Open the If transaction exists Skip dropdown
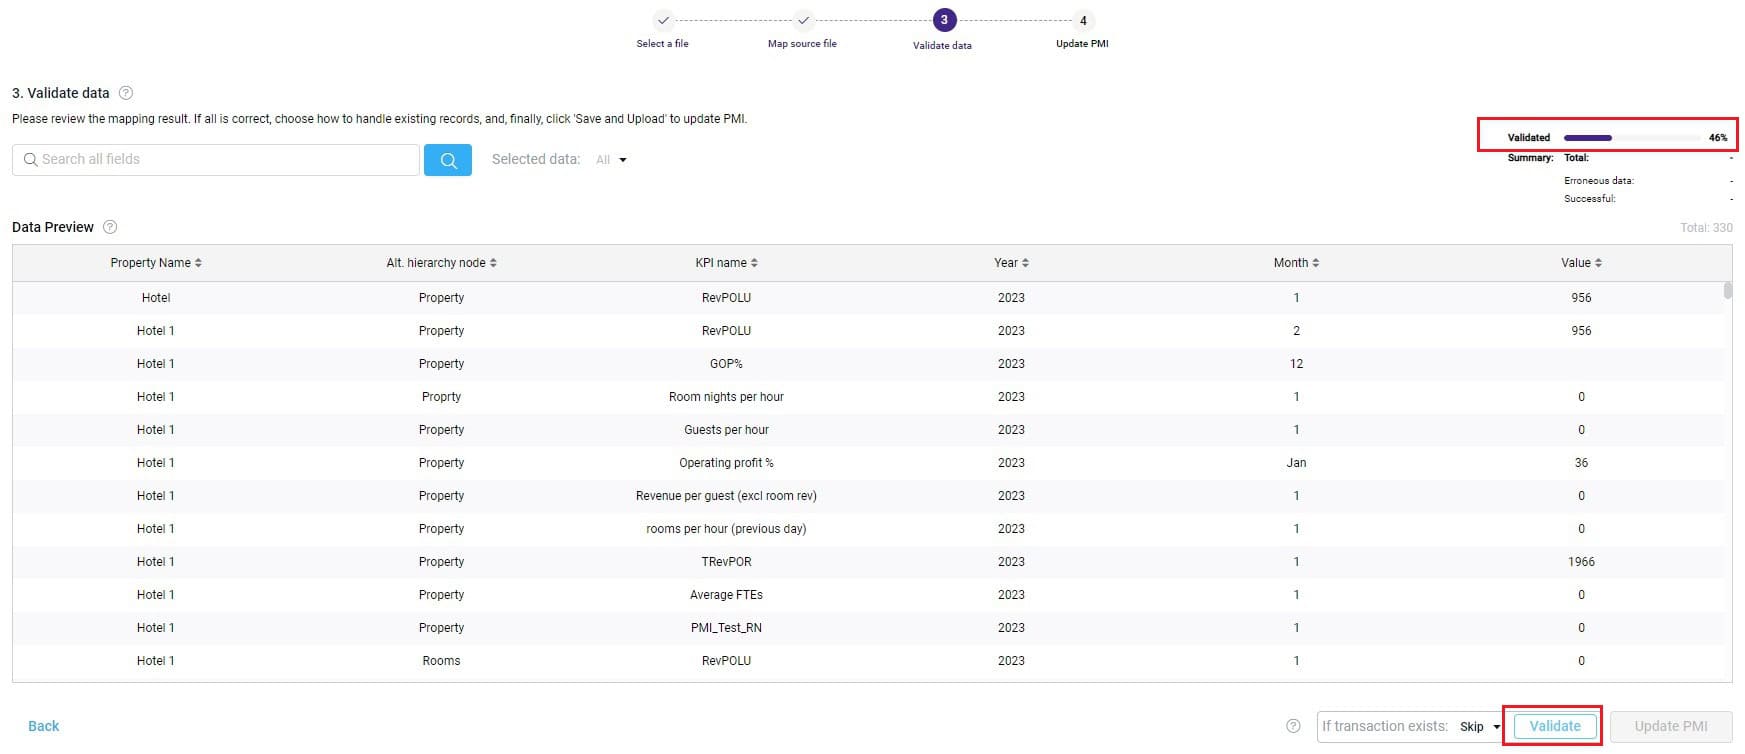Screen dimensions: 1745x754 point(1480,727)
